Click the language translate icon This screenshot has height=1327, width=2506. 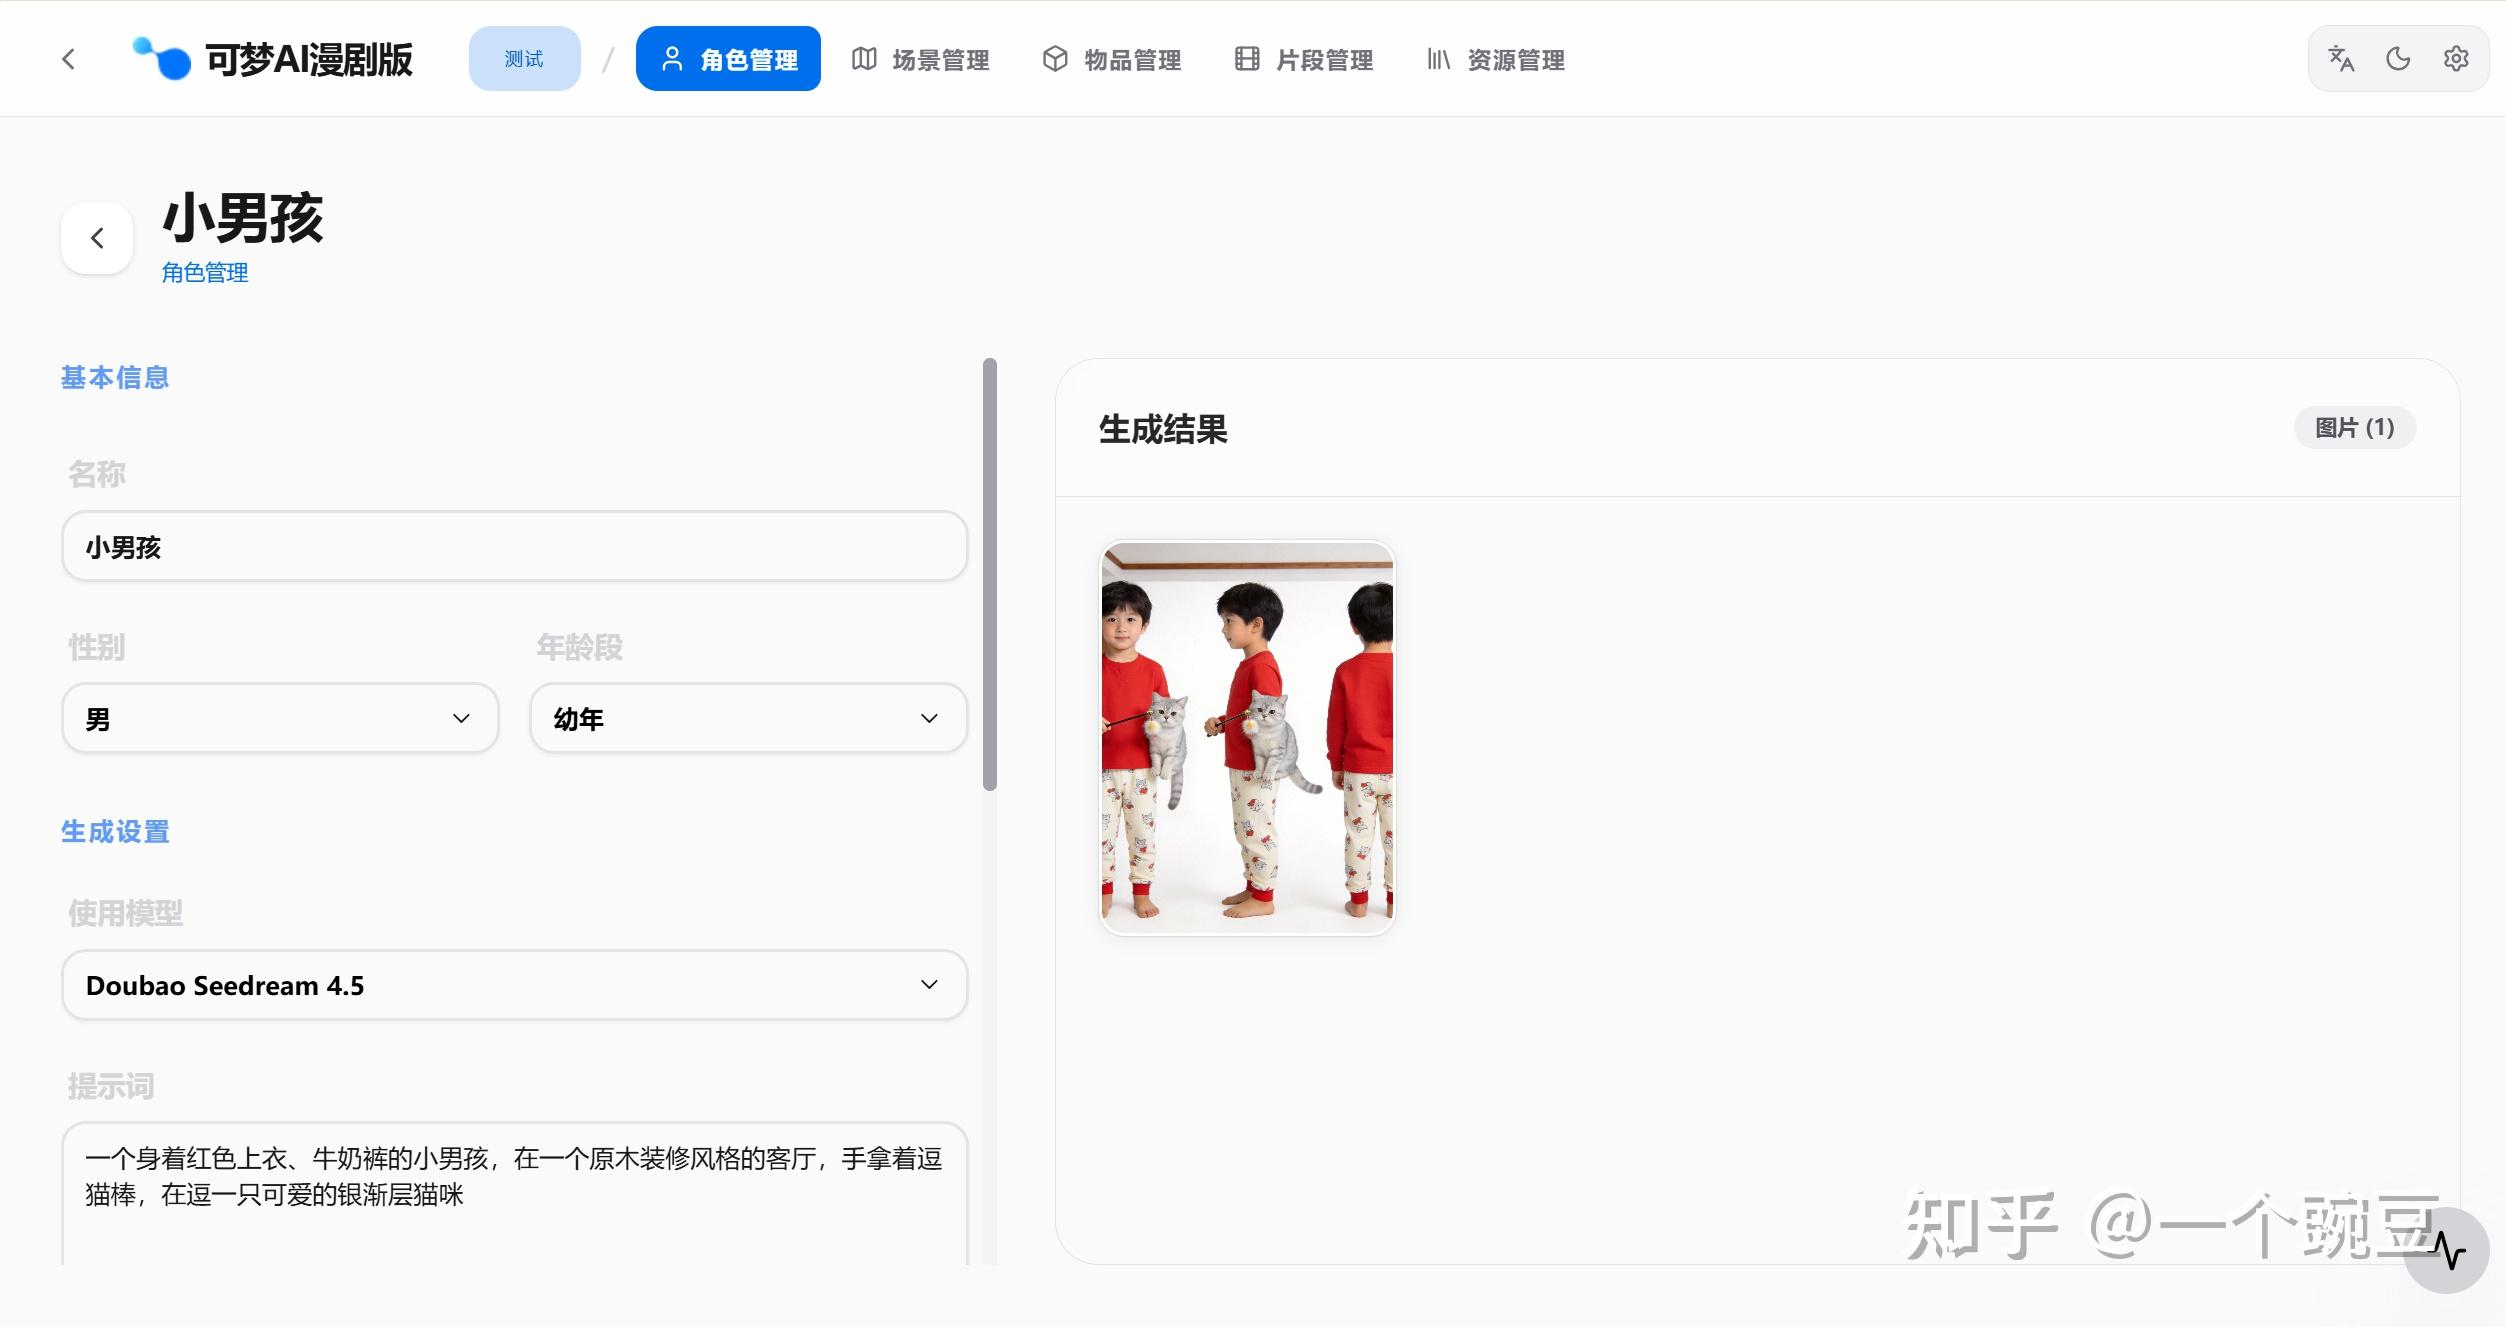tap(2341, 59)
